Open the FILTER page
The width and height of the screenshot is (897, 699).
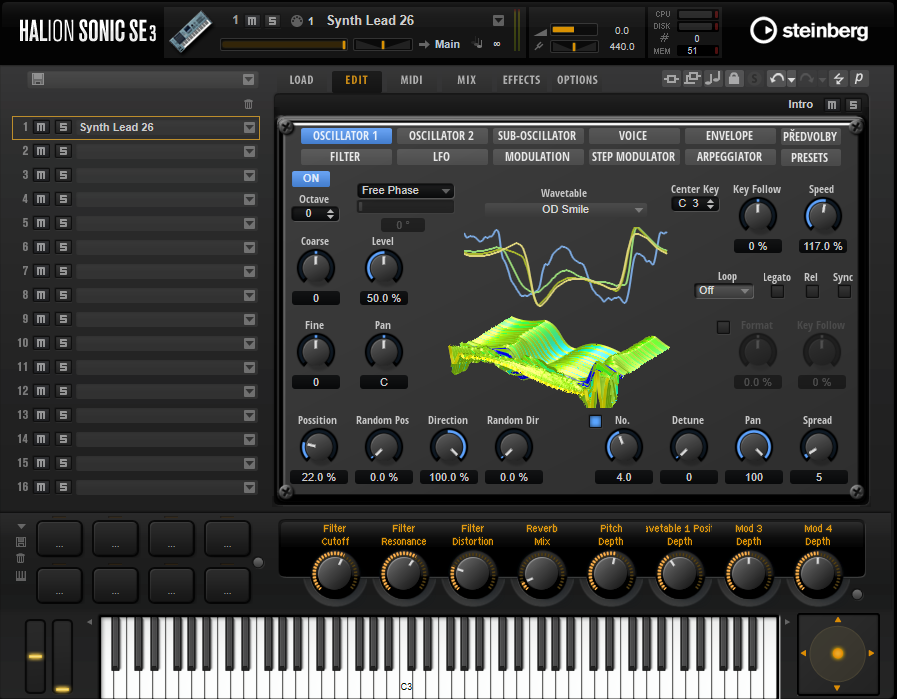click(x=345, y=157)
